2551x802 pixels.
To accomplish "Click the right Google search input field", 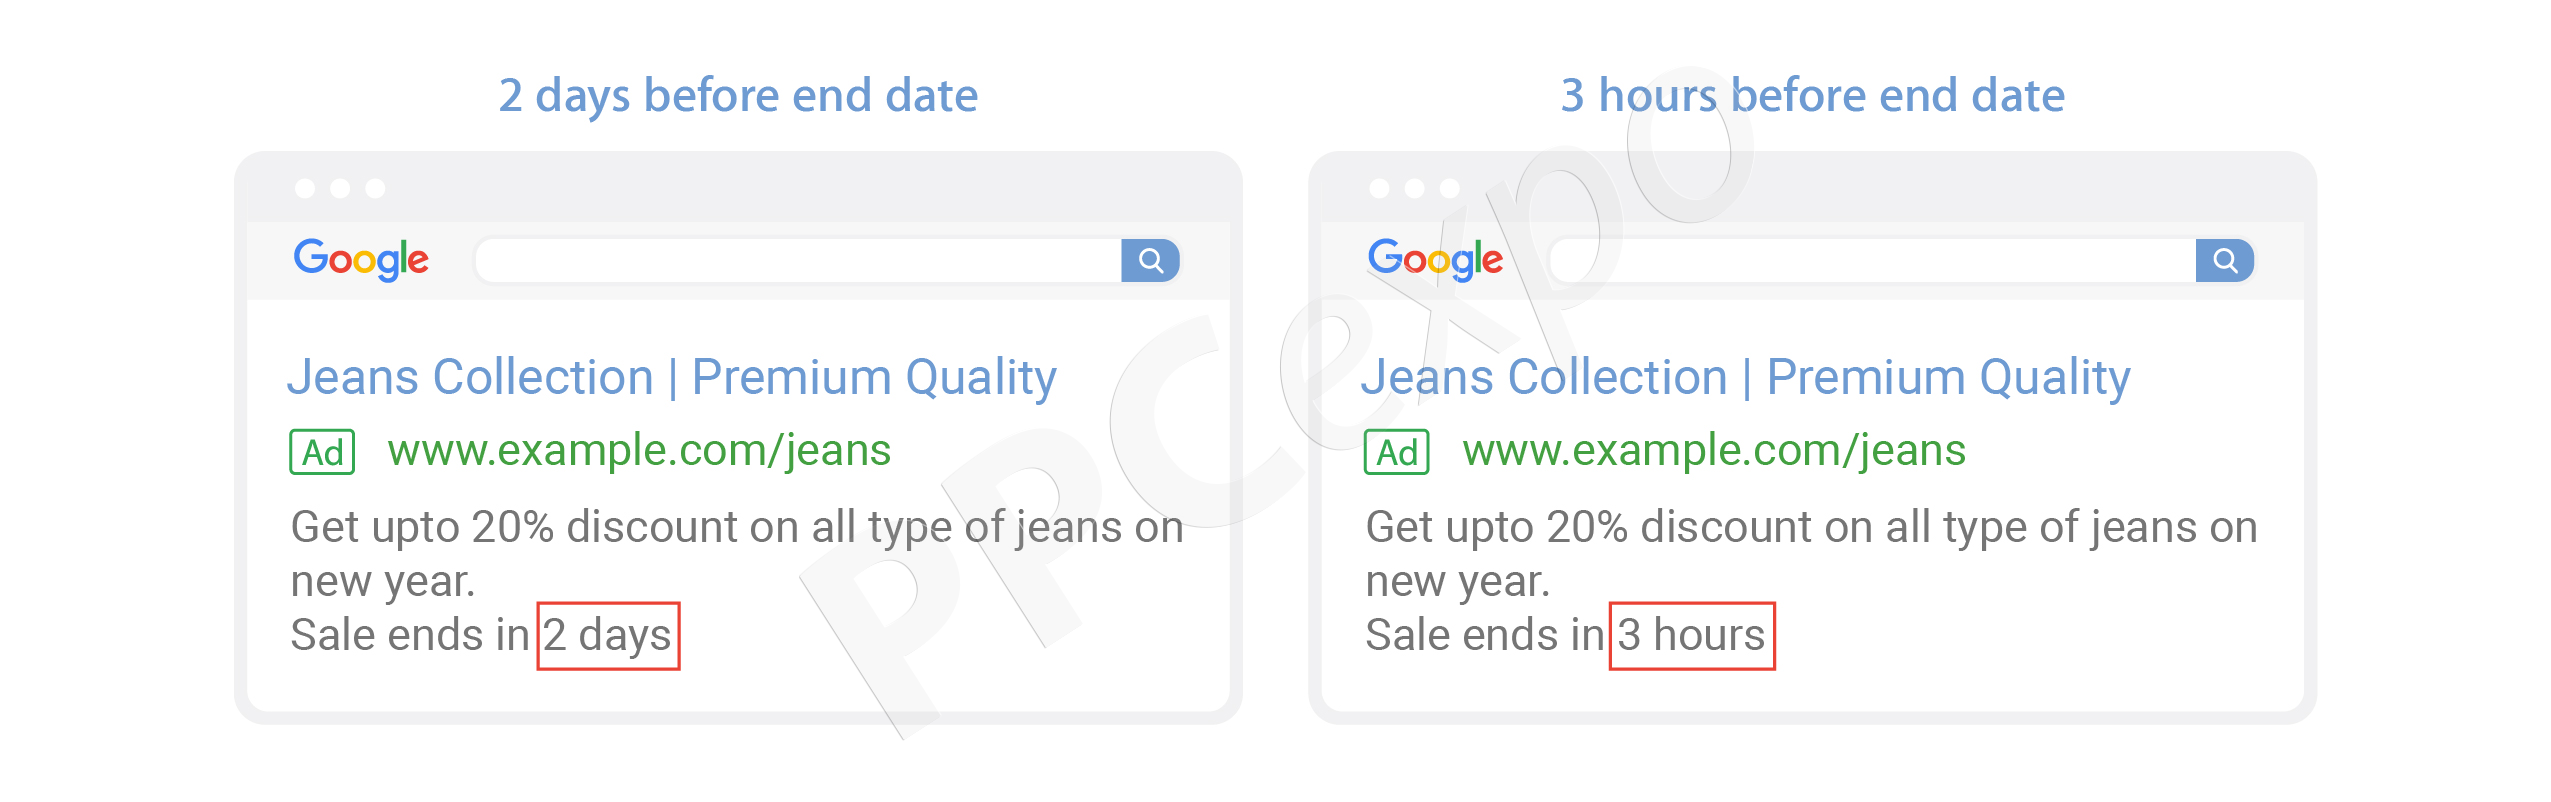I will coord(1872,261).
